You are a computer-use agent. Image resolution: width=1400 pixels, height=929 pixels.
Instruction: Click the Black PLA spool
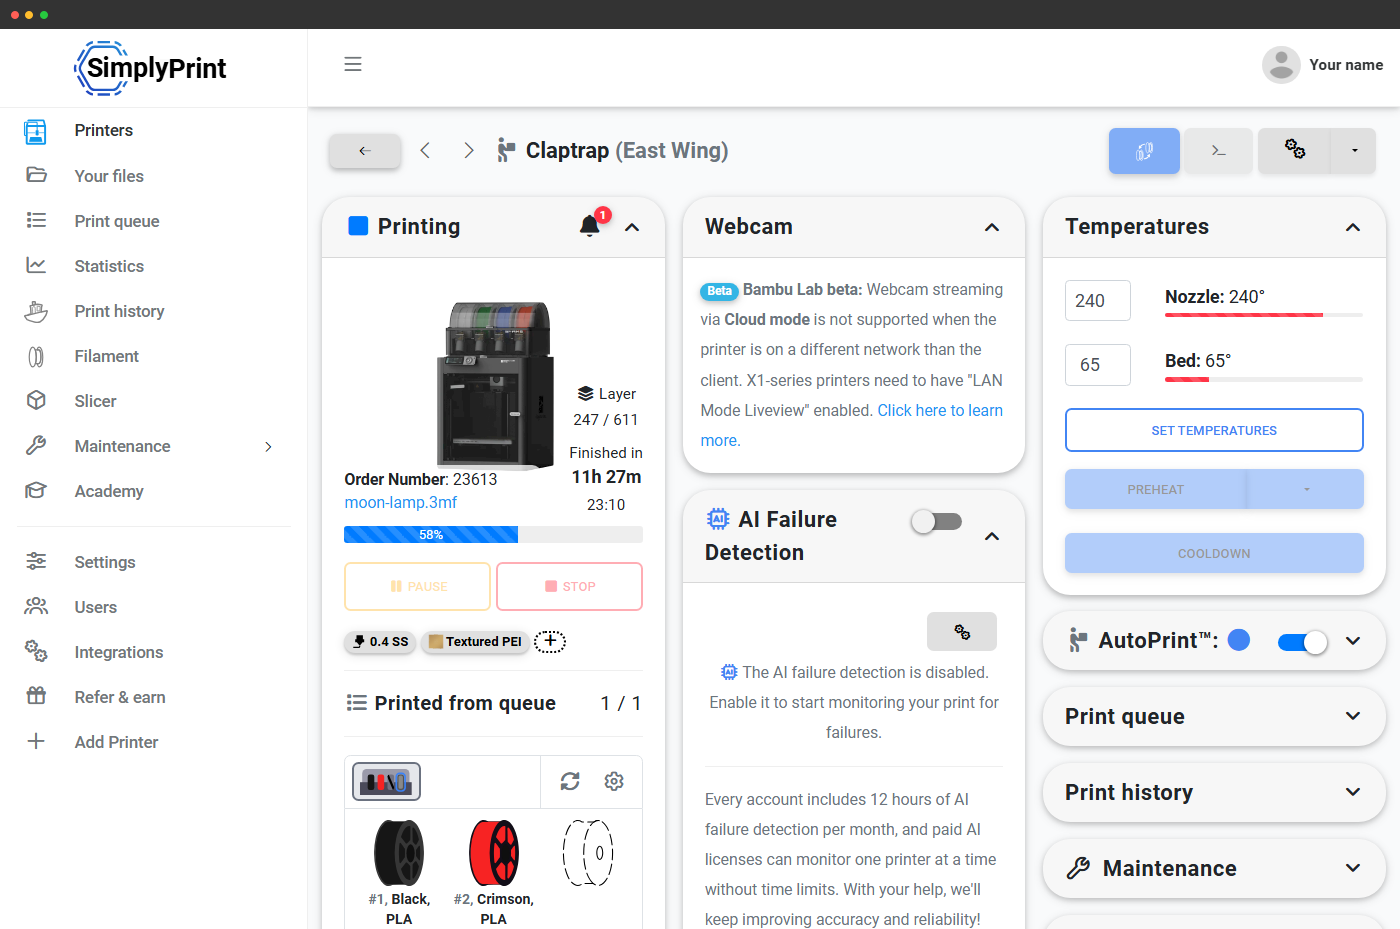coord(399,853)
